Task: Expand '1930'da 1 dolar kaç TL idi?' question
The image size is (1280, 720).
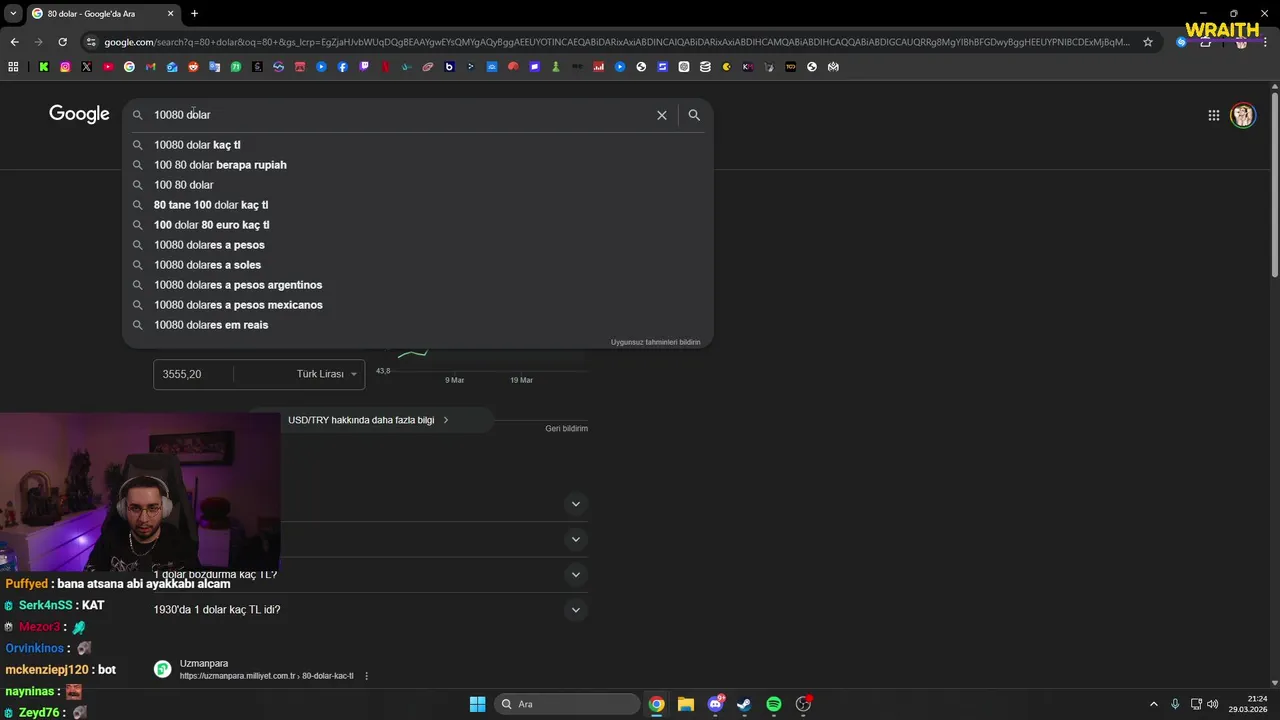Action: [575, 610]
